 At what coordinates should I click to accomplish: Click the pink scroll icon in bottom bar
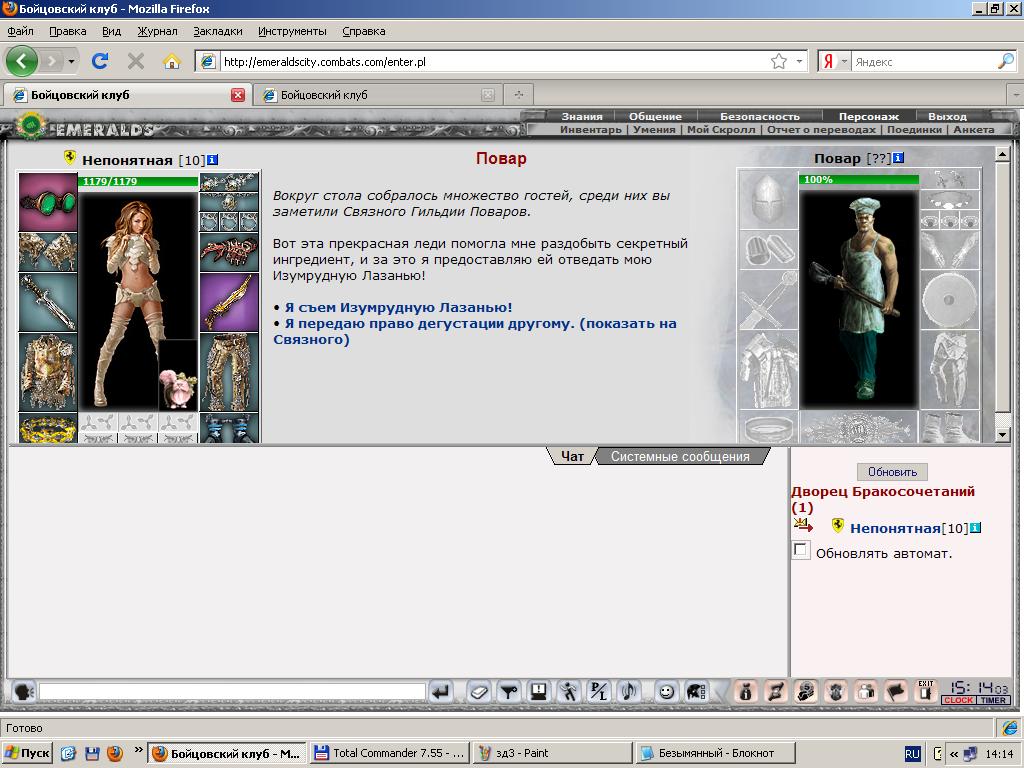click(x=775, y=691)
